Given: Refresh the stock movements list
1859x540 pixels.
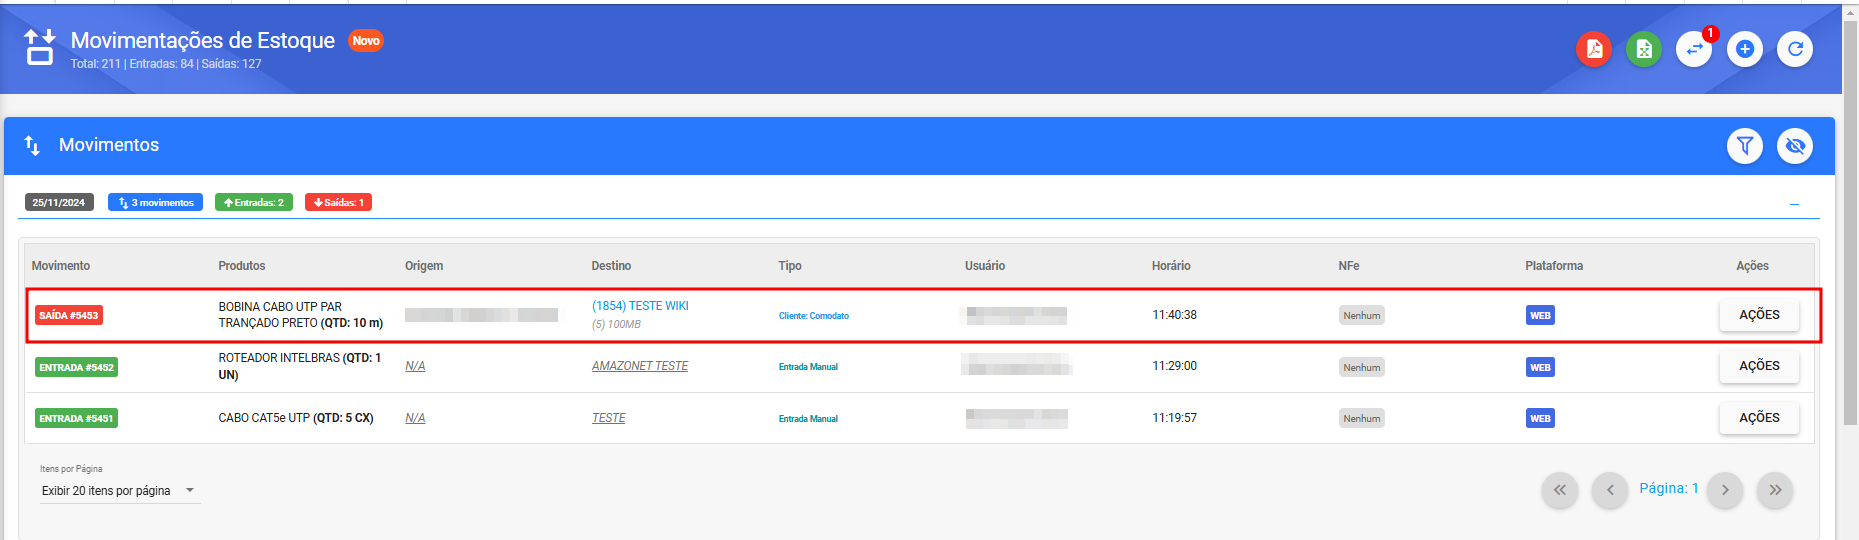Looking at the screenshot, I should pos(1795,49).
